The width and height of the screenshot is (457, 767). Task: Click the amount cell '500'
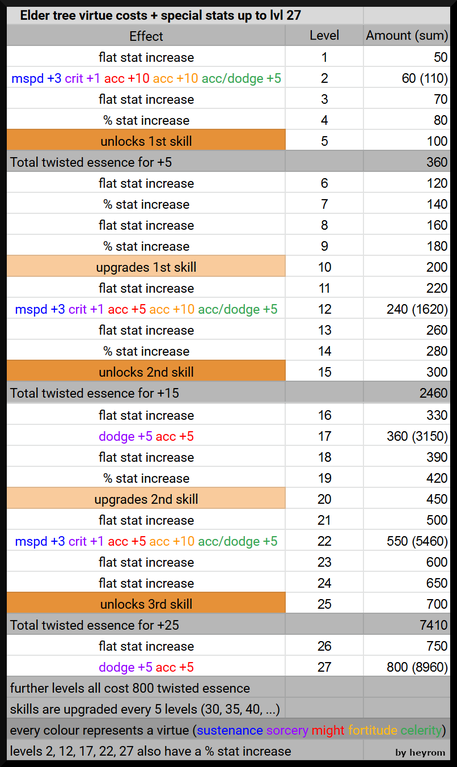point(407,520)
